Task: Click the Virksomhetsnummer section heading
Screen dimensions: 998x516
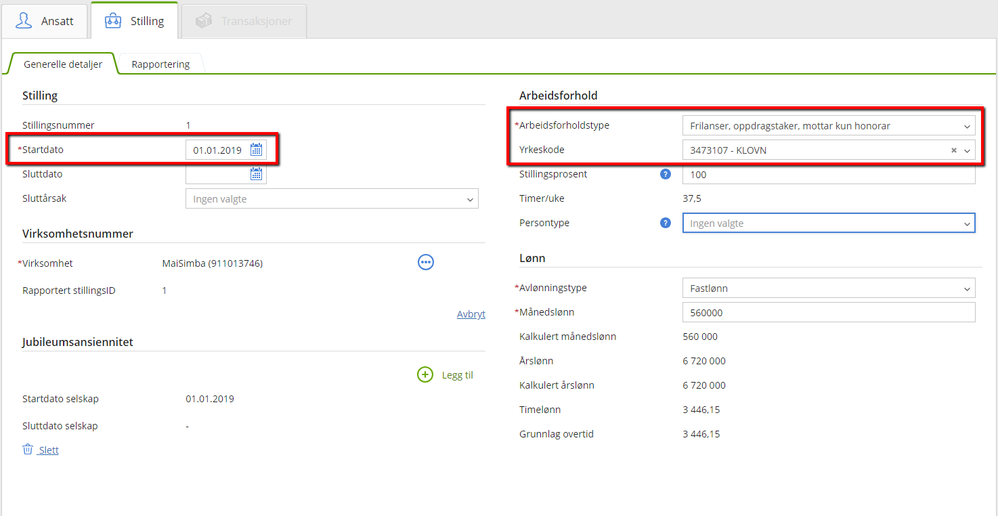Action: (78, 234)
